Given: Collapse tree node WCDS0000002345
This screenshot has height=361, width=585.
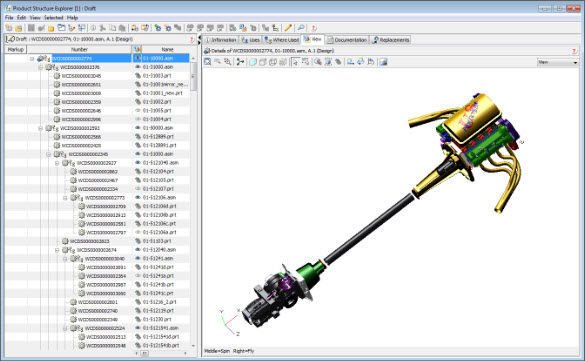Looking at the screenshot, I should tap(49, 154).
